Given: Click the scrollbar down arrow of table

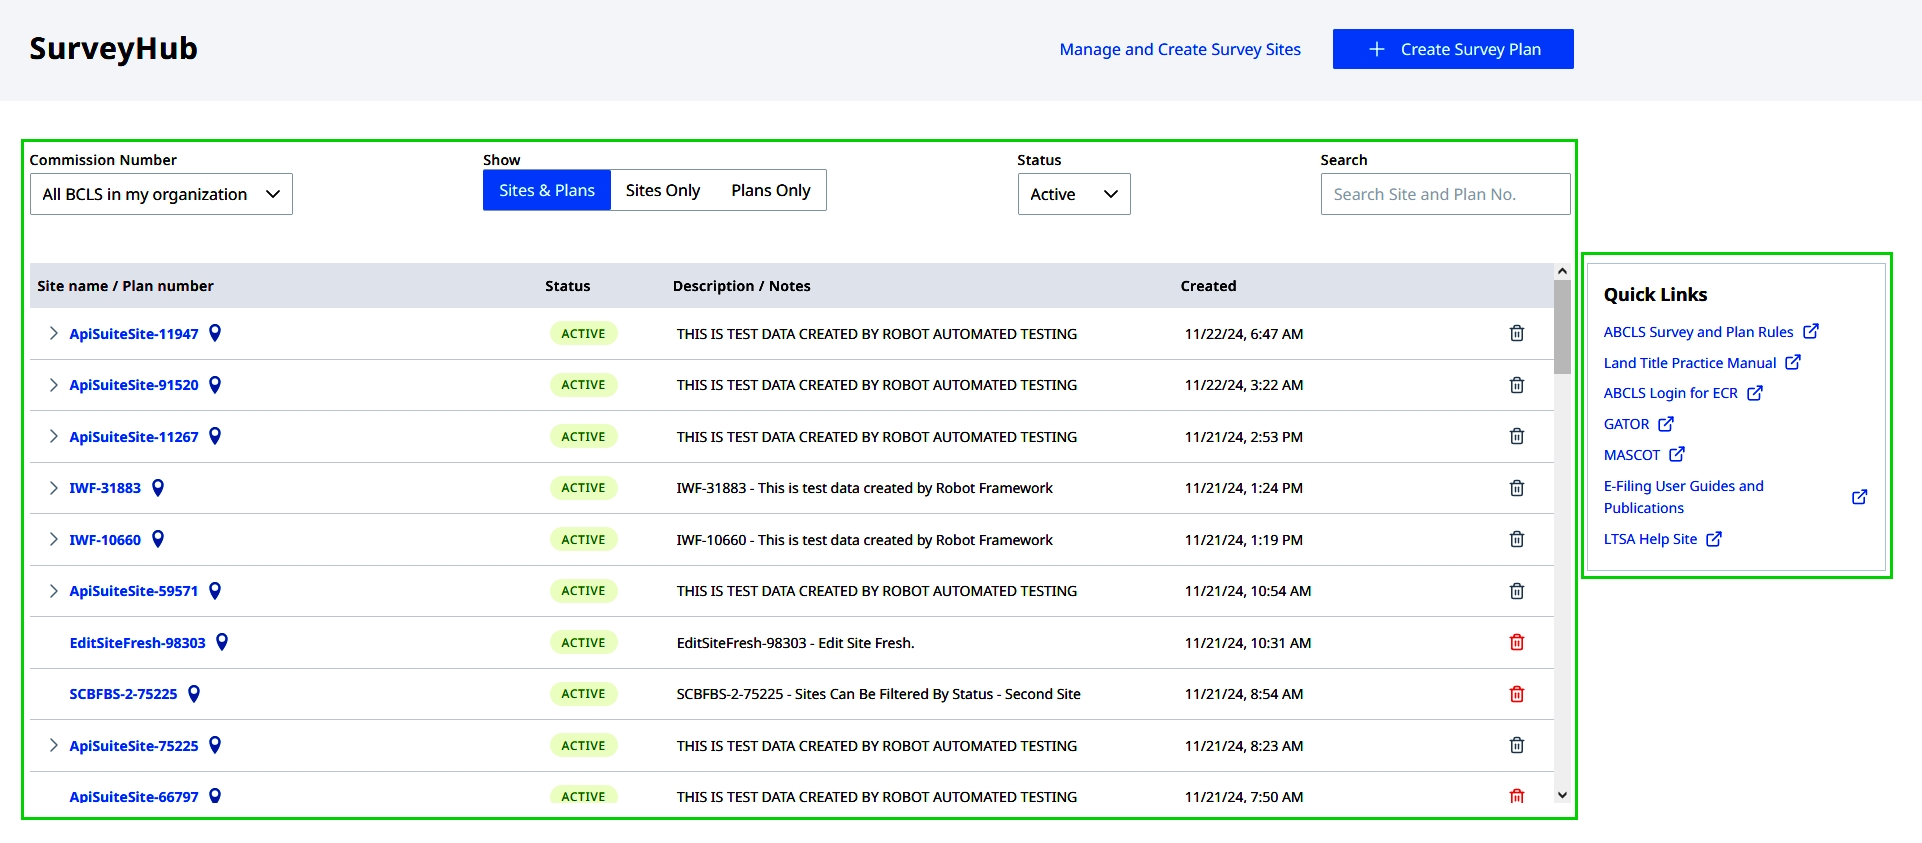Looking at the screenshot, I should tap(1562, 795).
